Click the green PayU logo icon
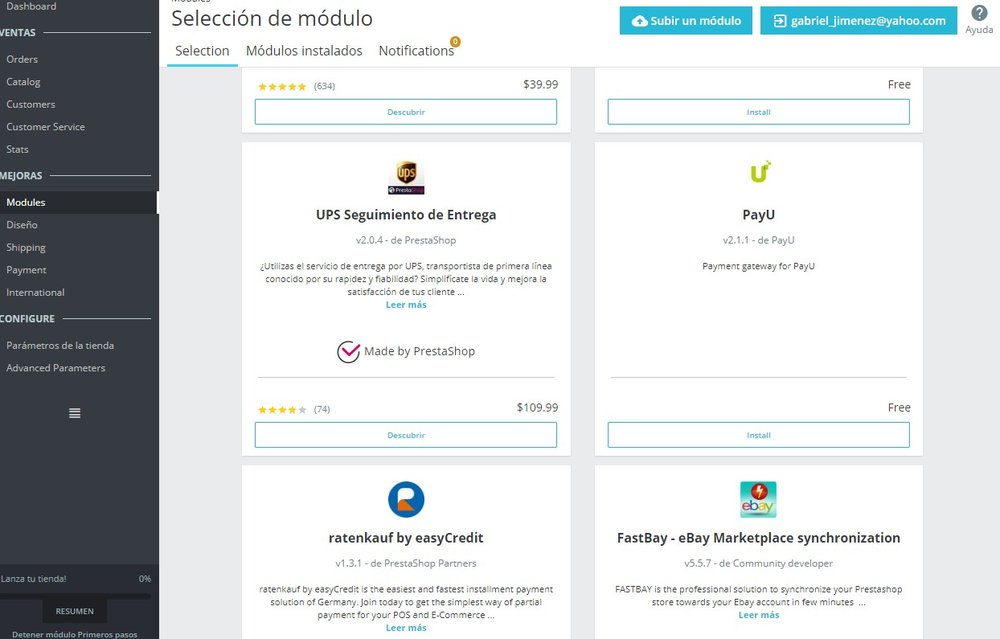1000x639 pixels. (760, 172)
